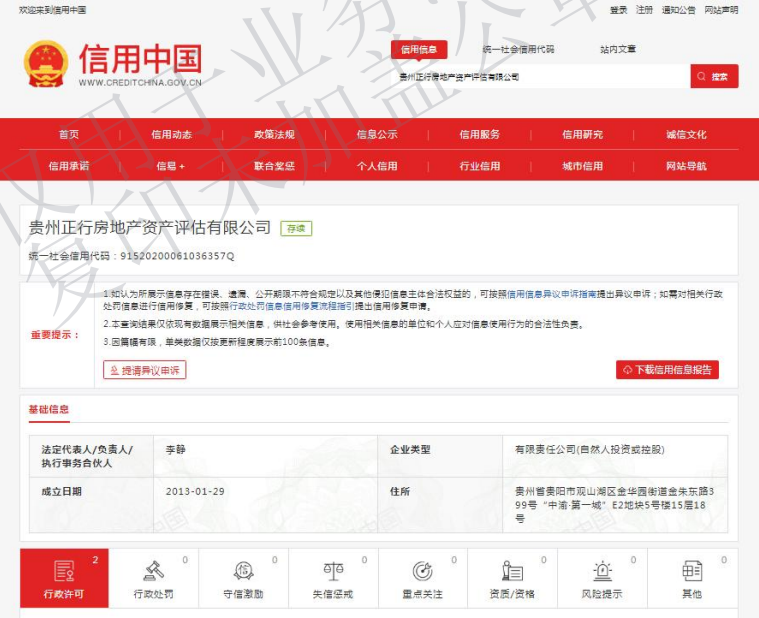759x618 pixels.
Task: Open the 网站声明 link at top right
Action: [721, 10]
